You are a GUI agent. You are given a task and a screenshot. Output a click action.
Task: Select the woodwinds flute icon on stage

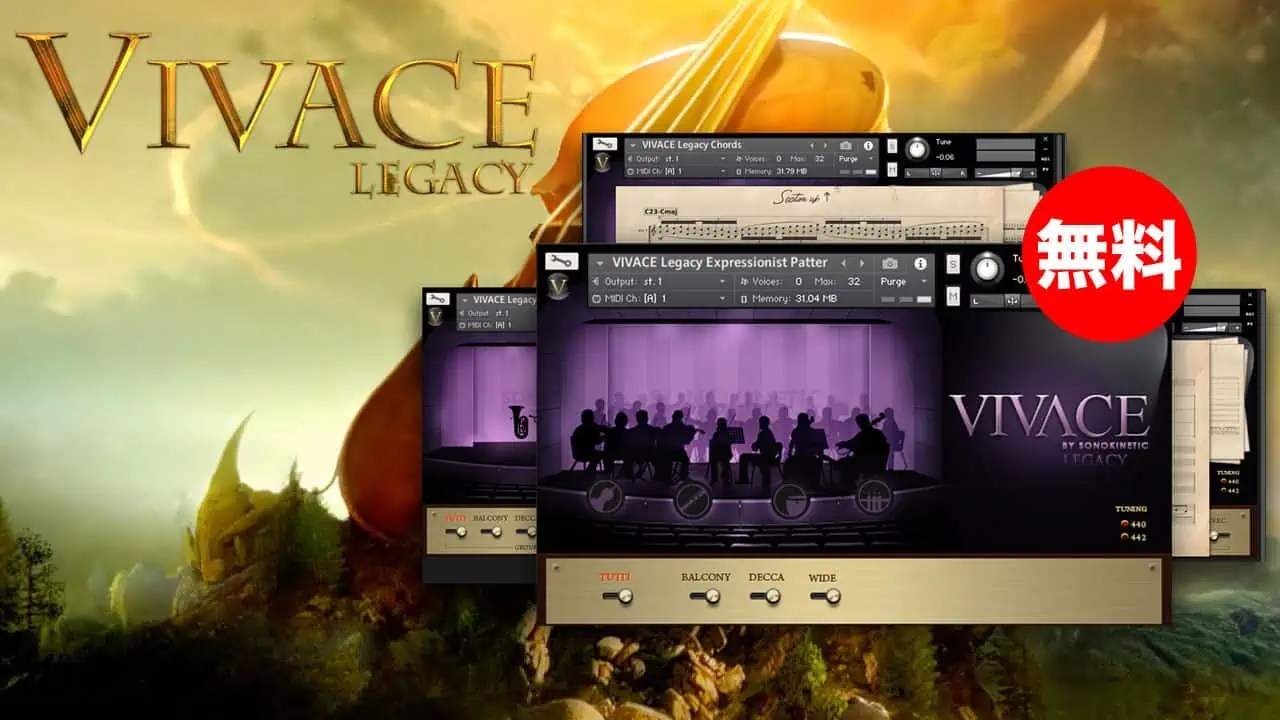coord(692,499)
